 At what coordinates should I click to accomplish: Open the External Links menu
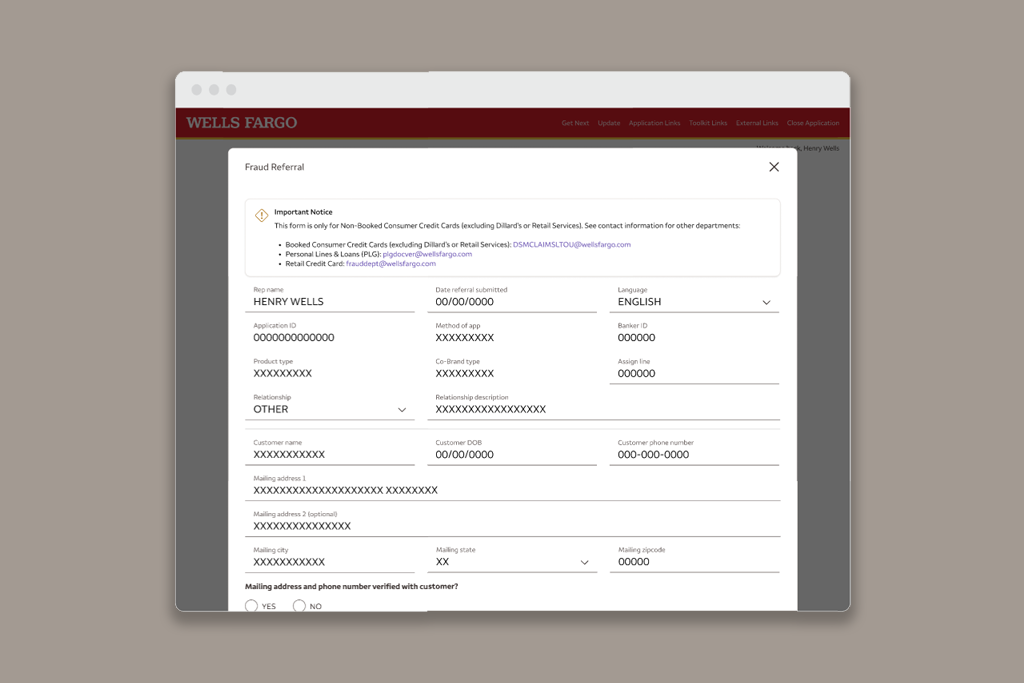tap(757, 123)
